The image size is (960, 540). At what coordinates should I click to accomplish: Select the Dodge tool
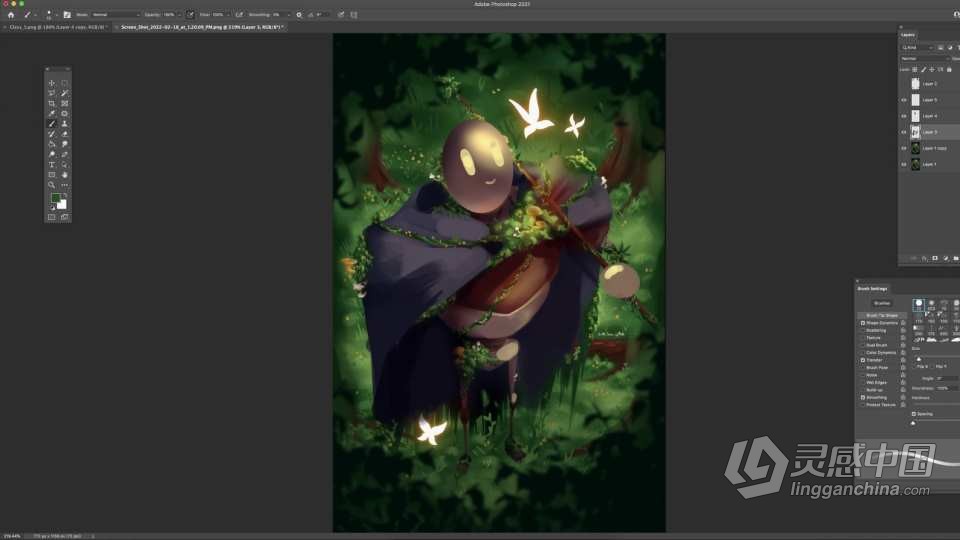pyautogui.click(x=51, y=154)
